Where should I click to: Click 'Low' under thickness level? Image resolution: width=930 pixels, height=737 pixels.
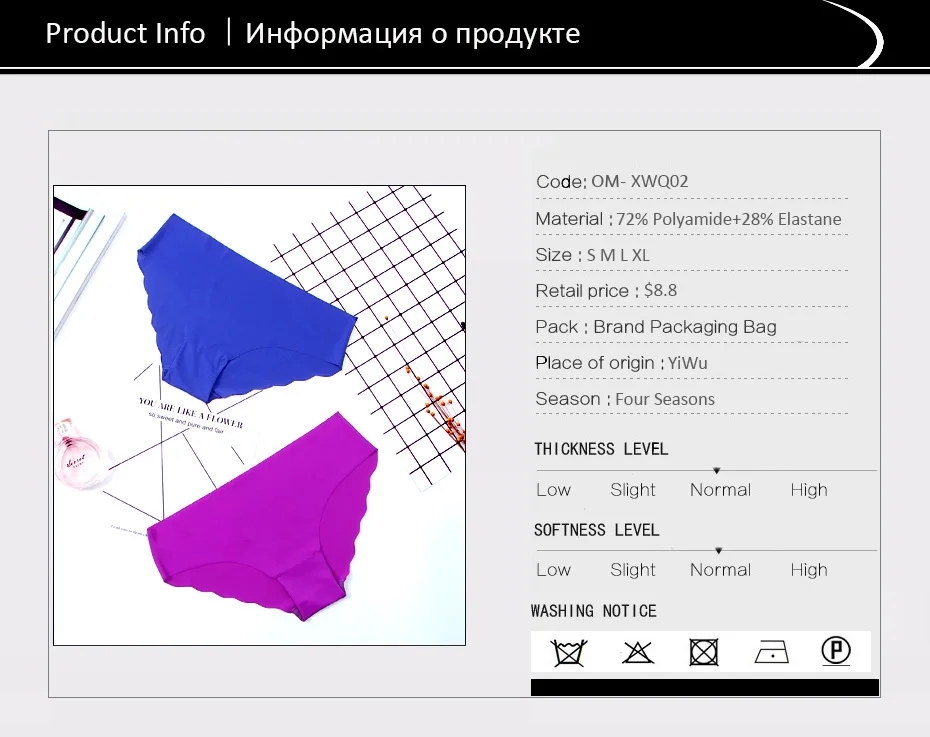(x=553, y=490)
